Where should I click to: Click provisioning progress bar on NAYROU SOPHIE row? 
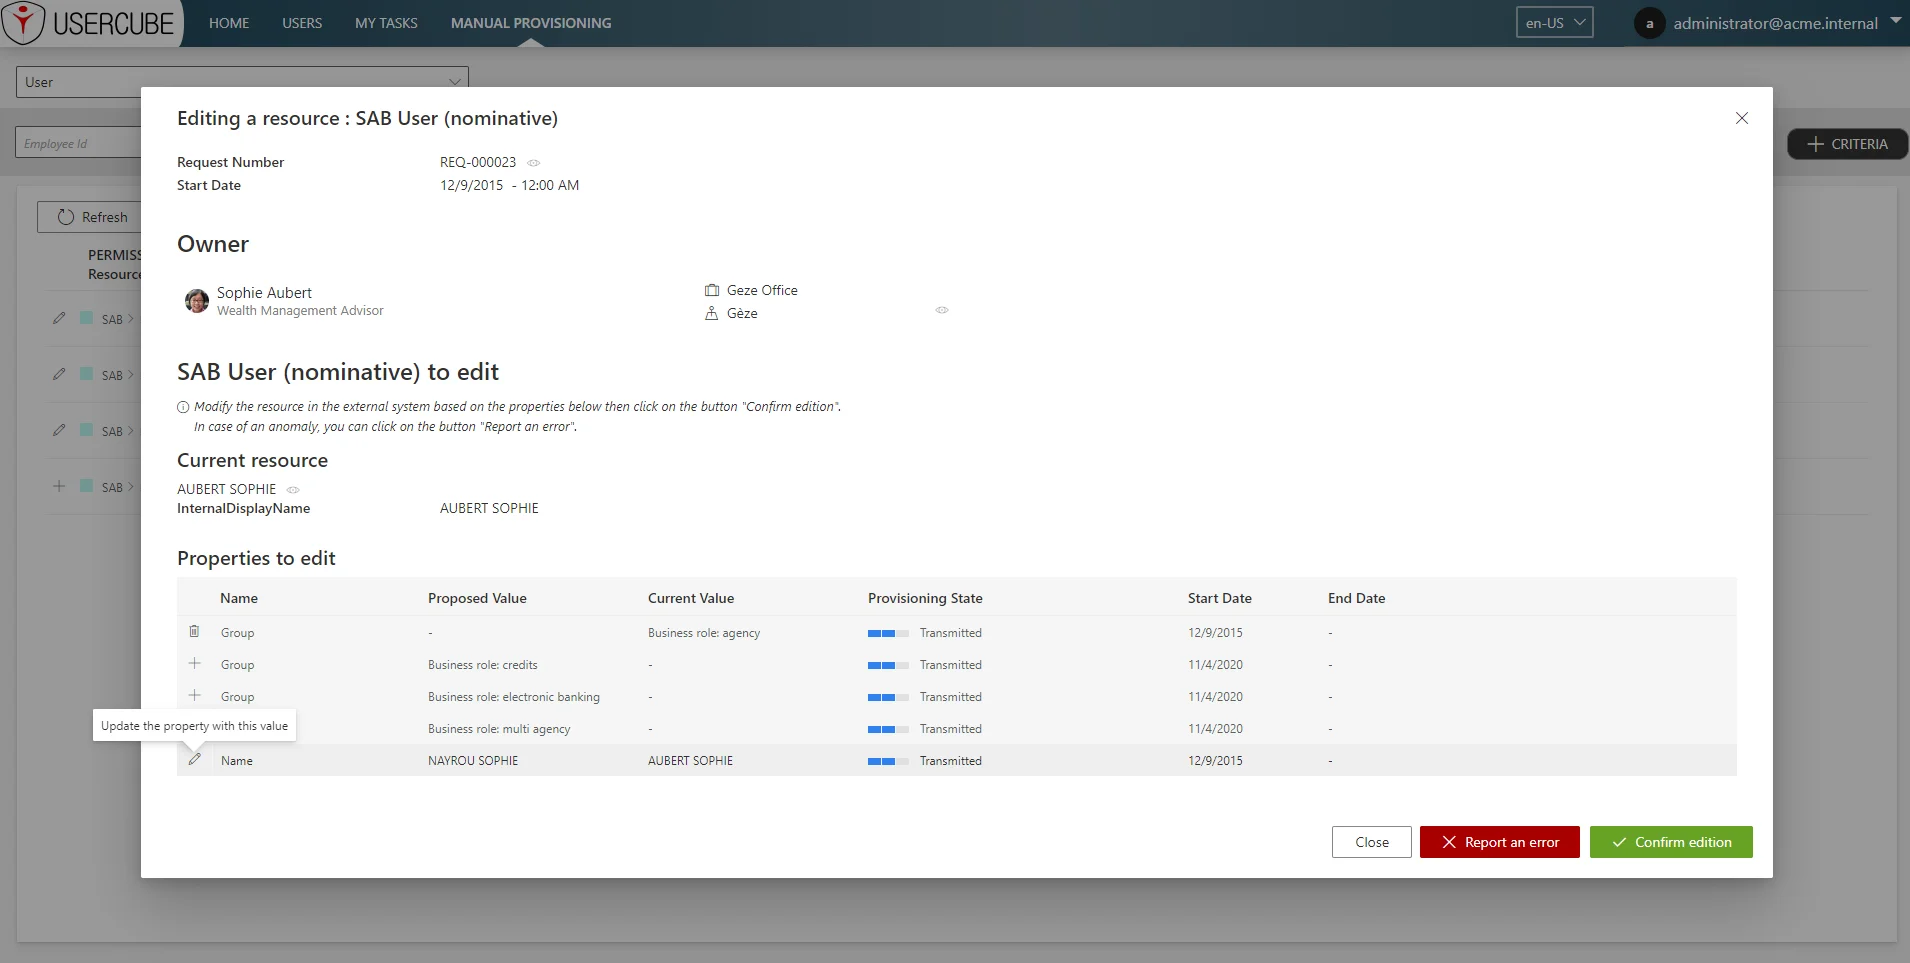click(x=888, y=761)
